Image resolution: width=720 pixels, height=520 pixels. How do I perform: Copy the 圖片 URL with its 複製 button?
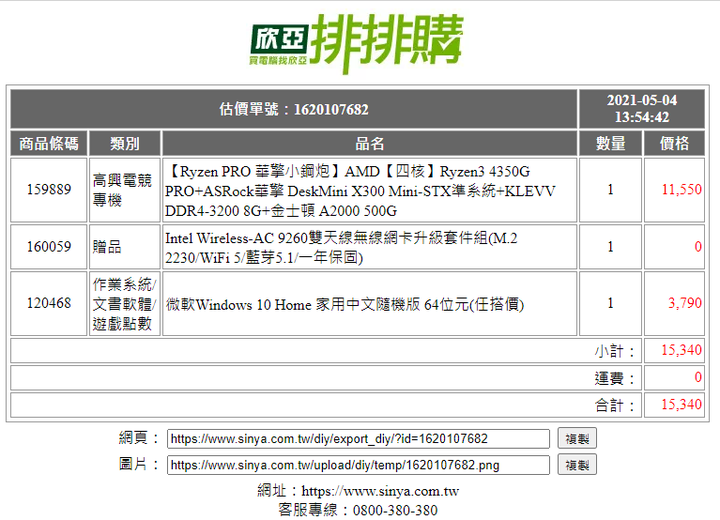577,465
